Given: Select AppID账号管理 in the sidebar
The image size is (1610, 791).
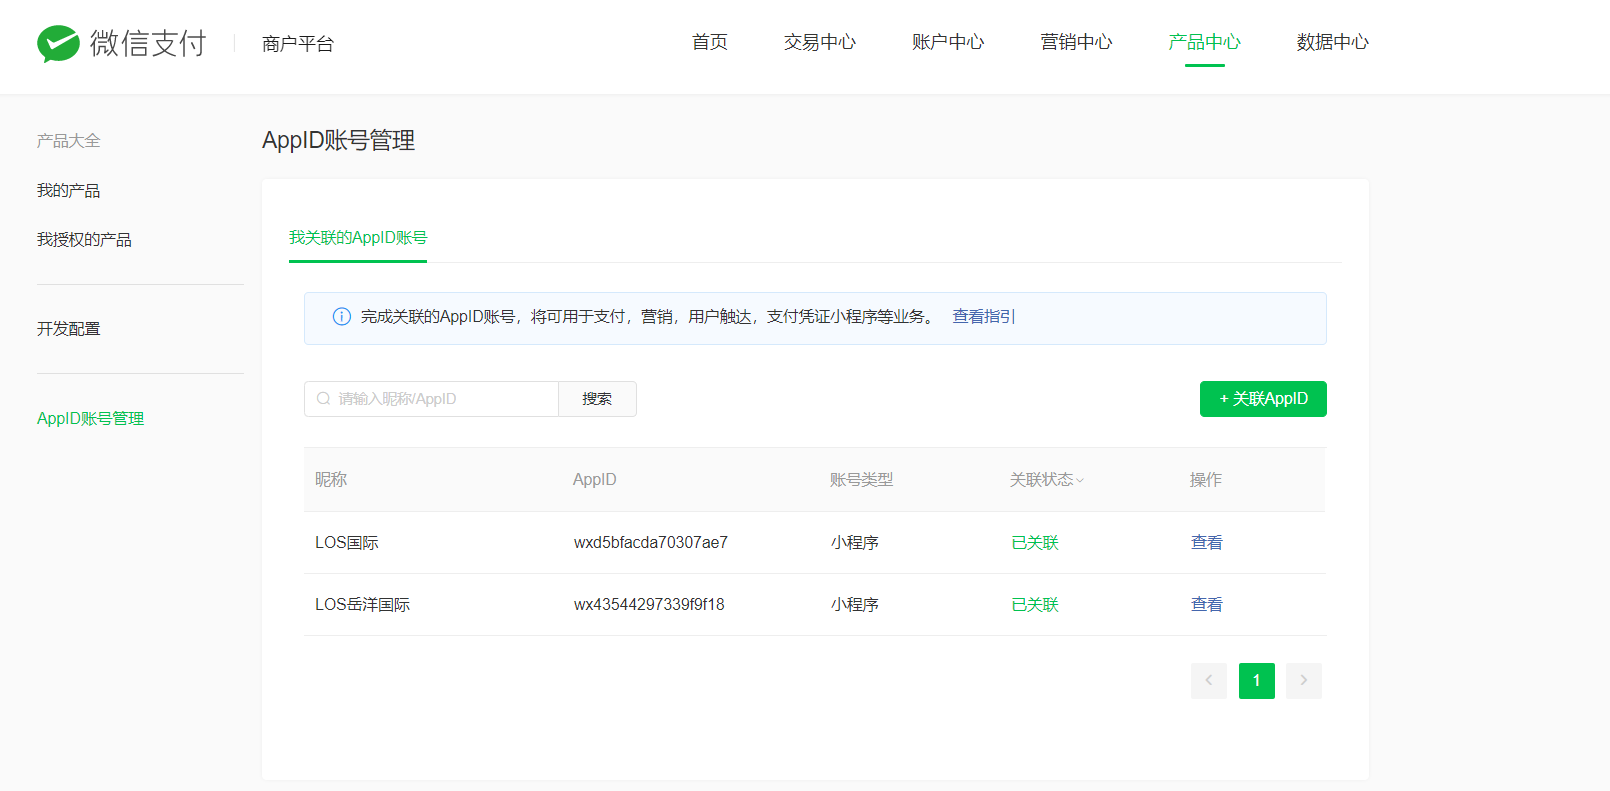Looking at the screenshot, I should coord(91,419).
